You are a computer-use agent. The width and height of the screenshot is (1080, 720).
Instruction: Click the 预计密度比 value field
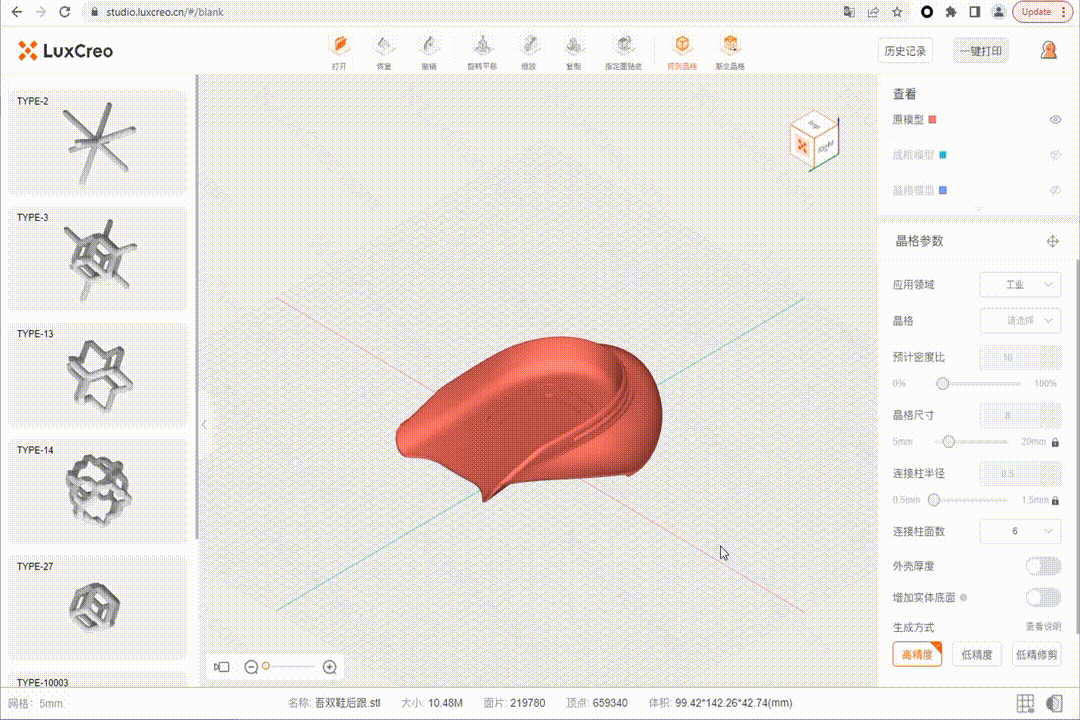tap(1020, 357)
